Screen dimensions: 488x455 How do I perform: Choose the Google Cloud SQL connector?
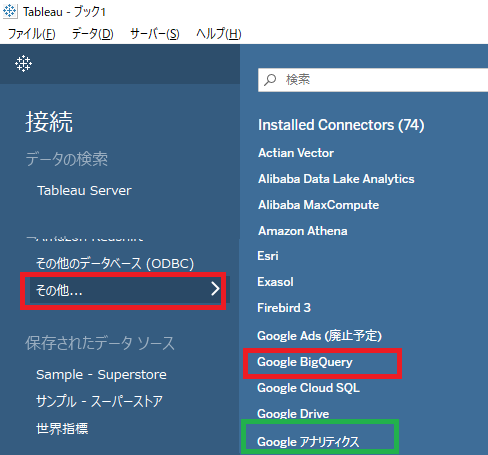click(308, 388)
